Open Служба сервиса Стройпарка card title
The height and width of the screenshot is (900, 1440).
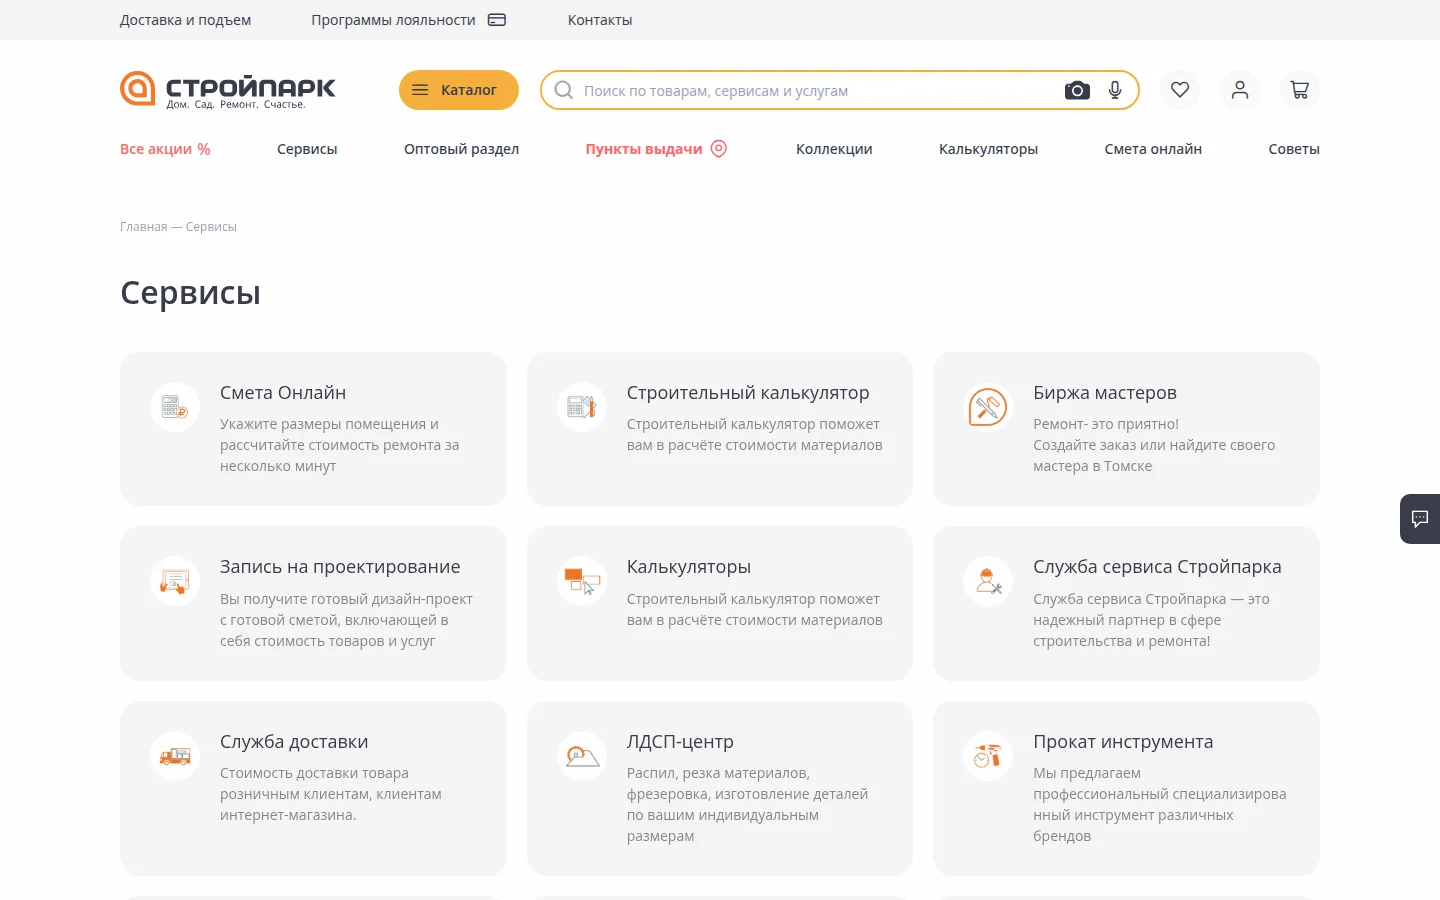pyautogui.click(x=1157, y=567)
